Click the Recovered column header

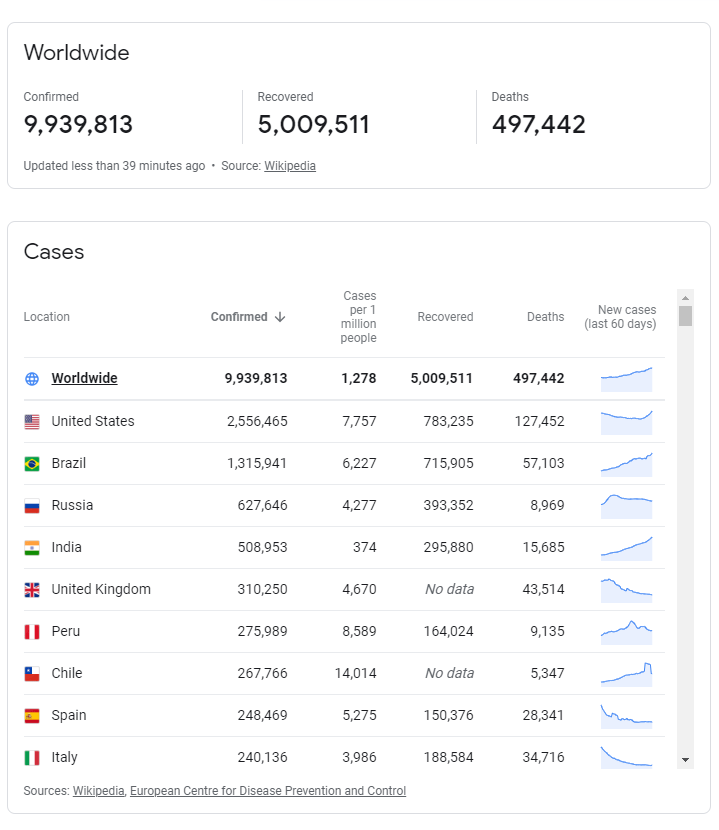[x=445, y=317]
